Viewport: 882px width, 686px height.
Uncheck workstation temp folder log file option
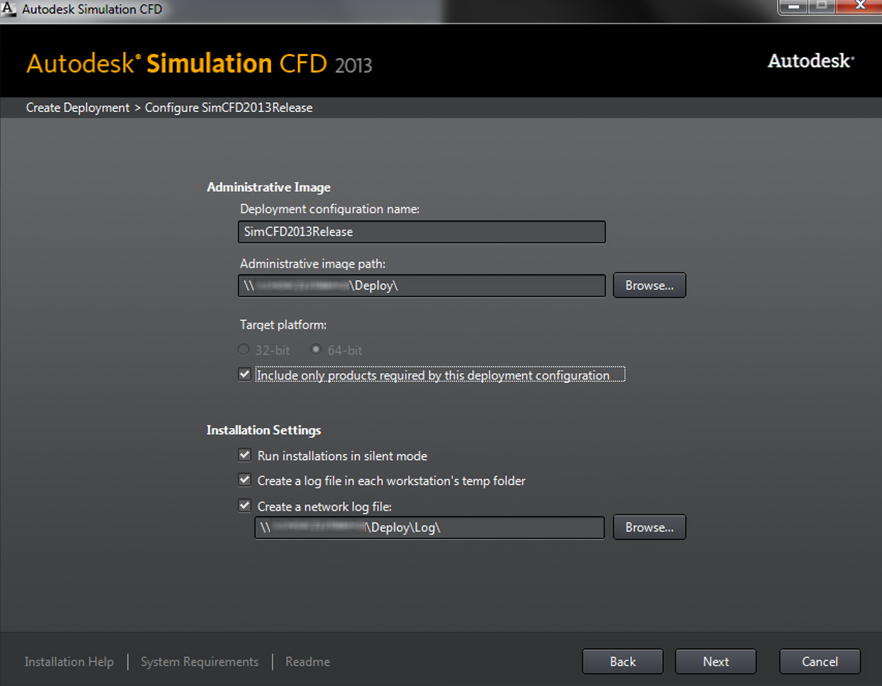244,480
